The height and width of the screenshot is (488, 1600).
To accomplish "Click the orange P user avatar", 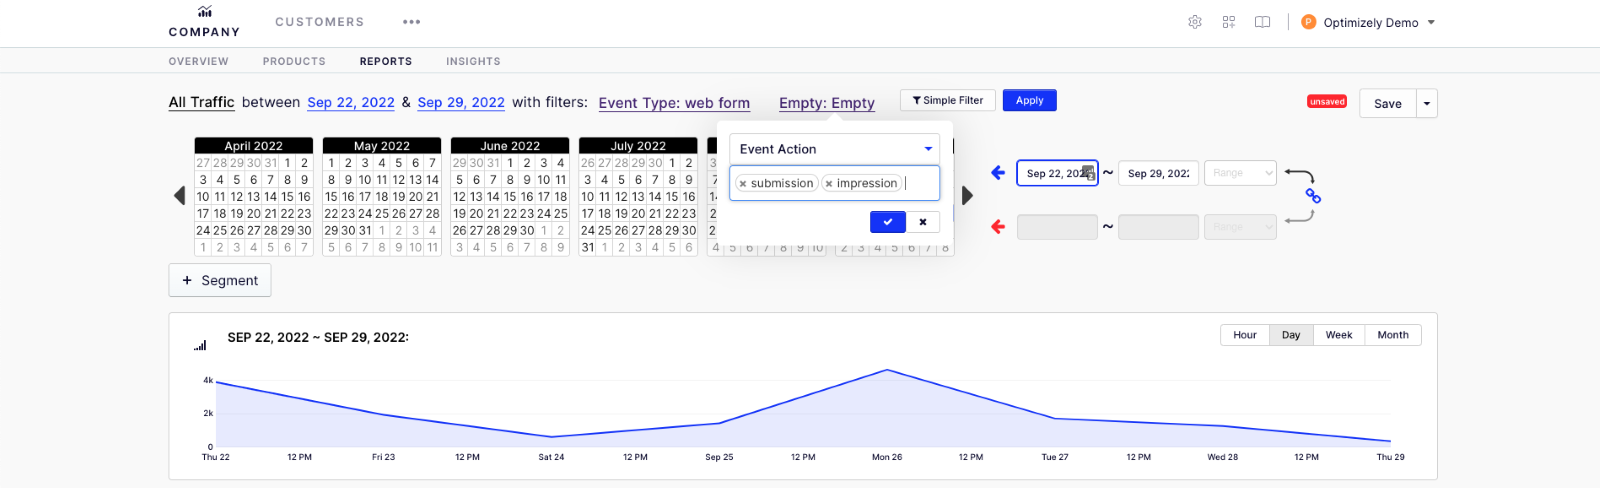I will [x=1309, y=22].
